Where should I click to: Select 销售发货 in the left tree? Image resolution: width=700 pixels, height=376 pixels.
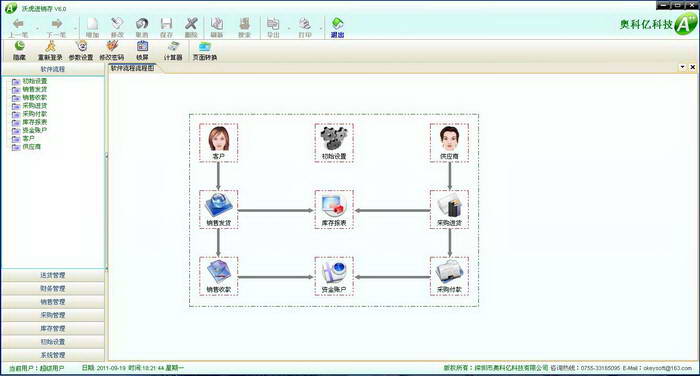pyautogui.click(x=35, y=89)
